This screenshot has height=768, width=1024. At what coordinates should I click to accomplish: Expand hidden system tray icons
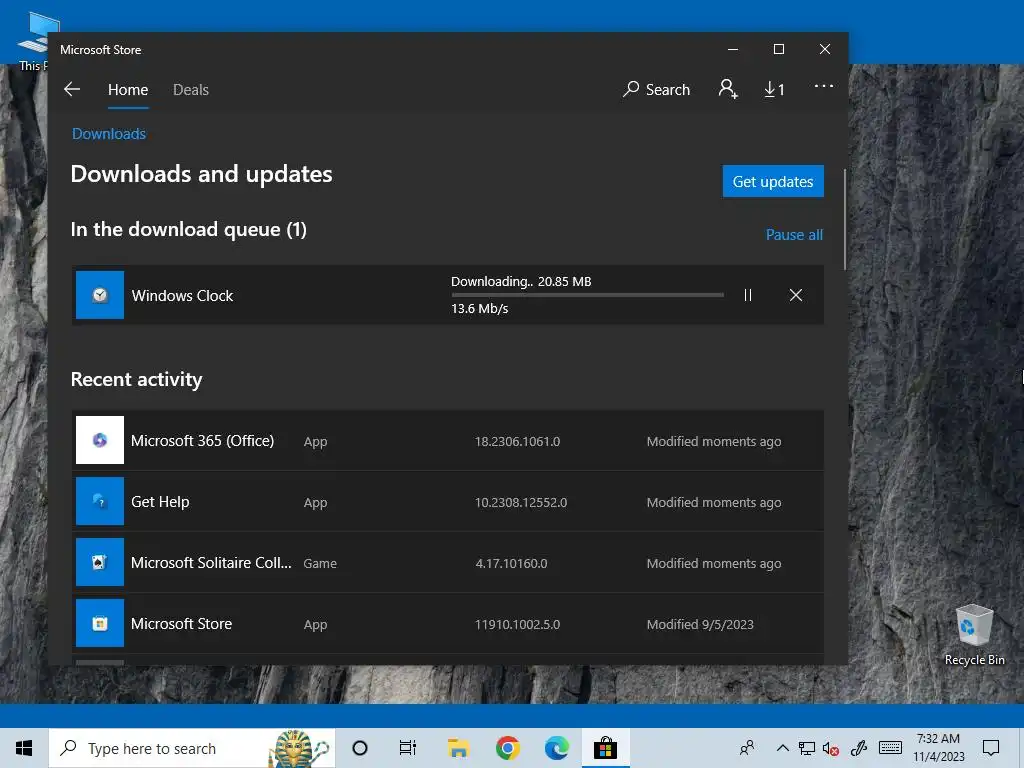click(x=782, y=748)
